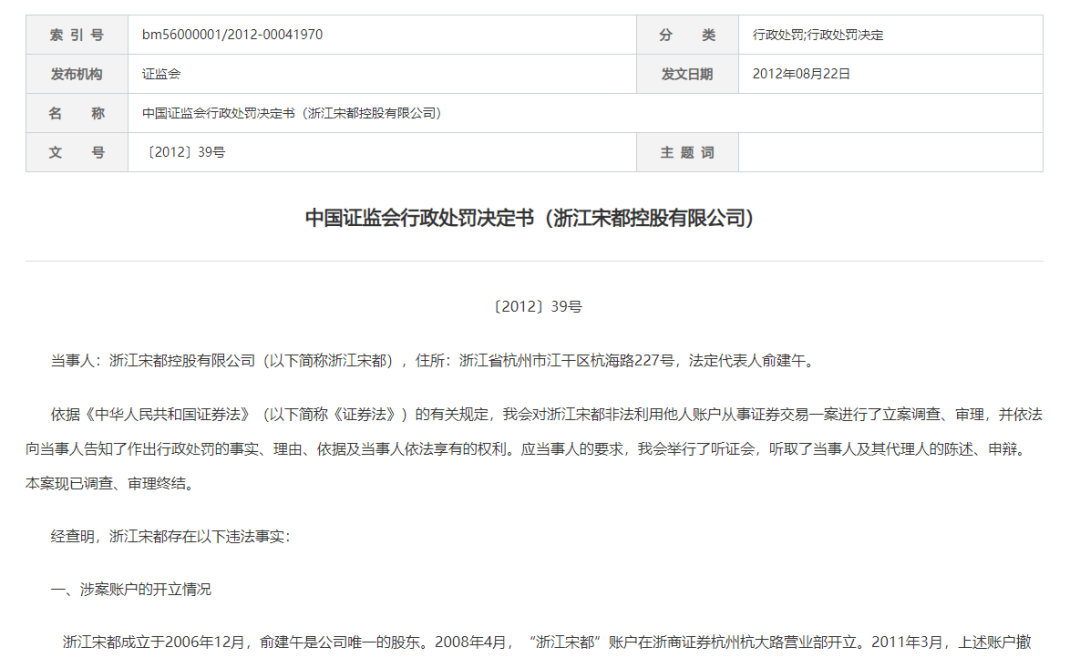
Task: Click 〔2012〕39号 in the table
Action: point(183,152)
